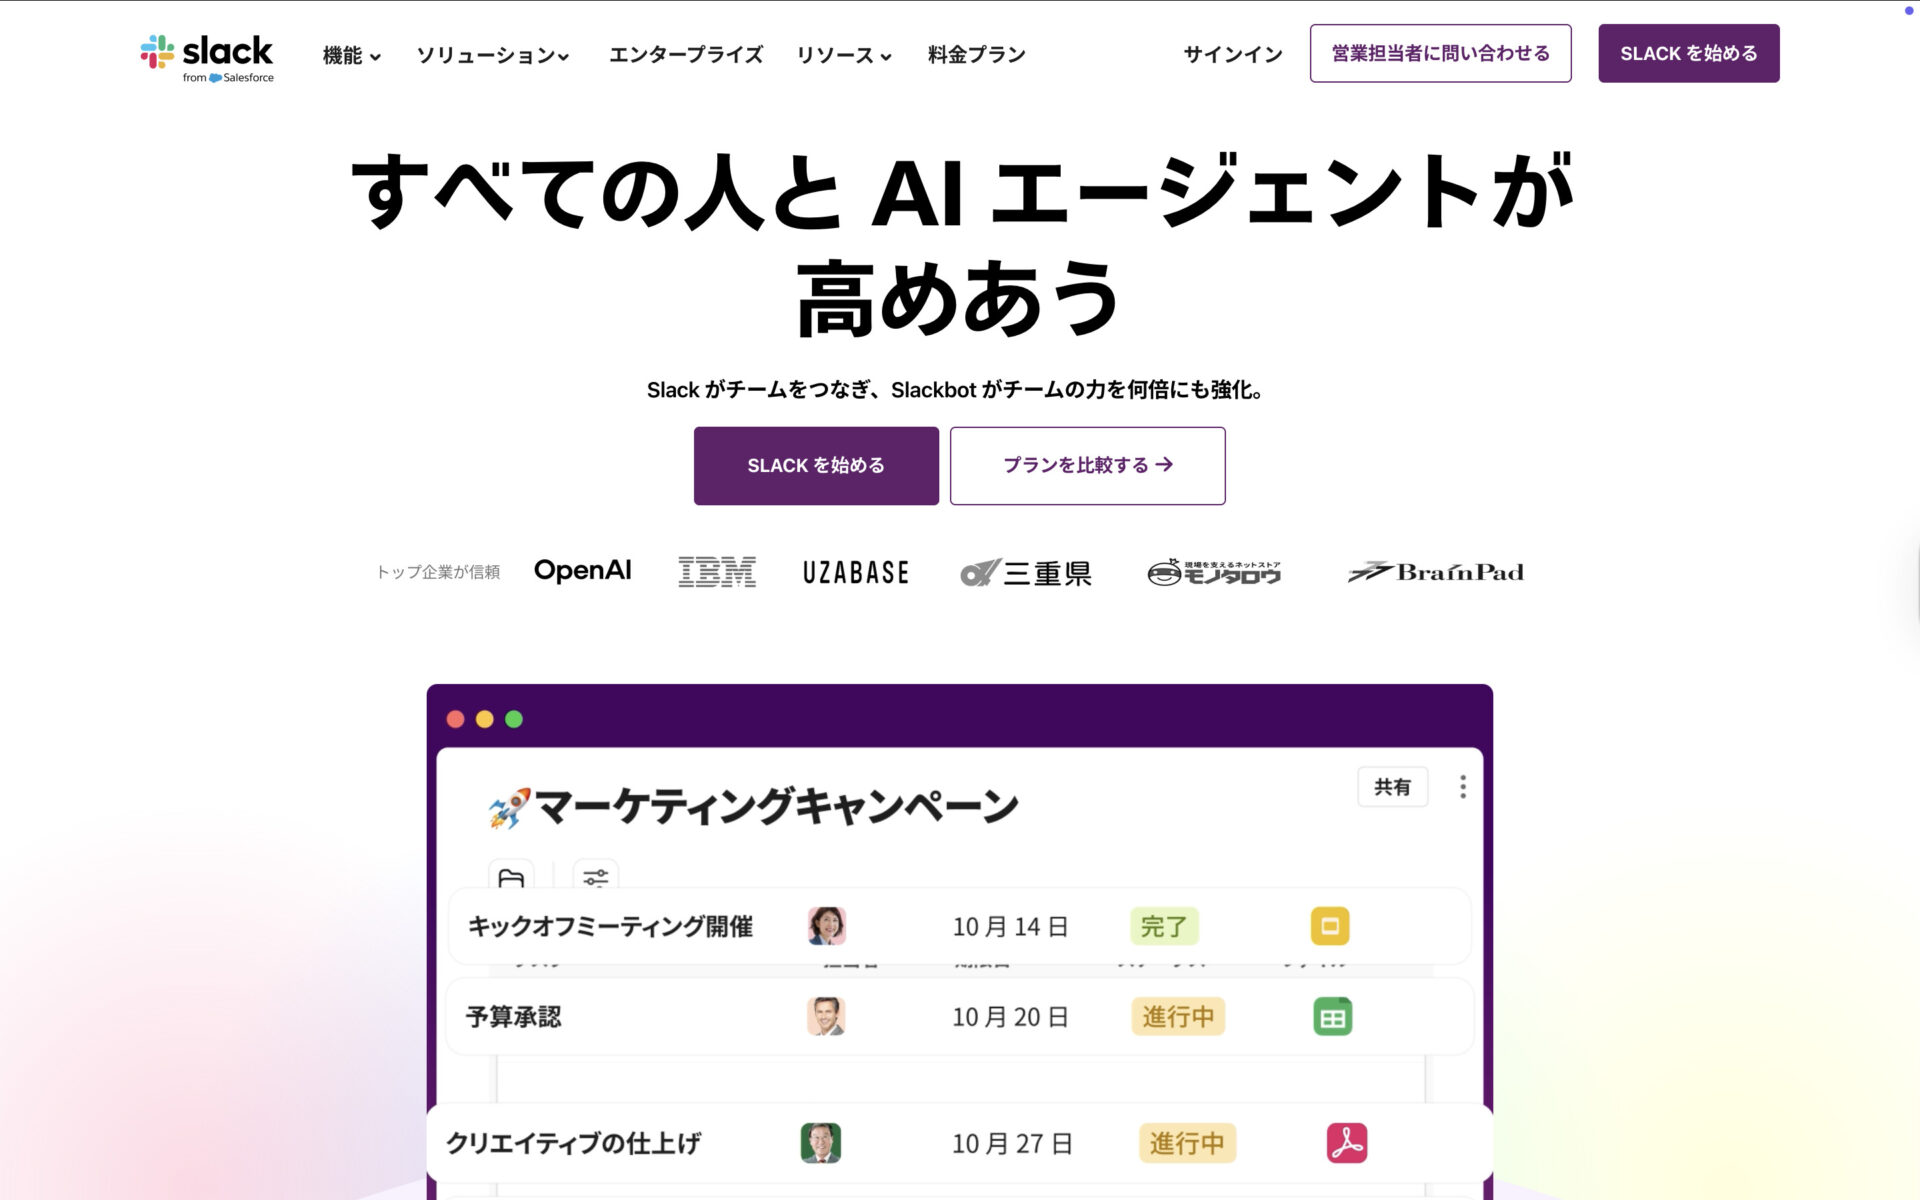1920x1200 pixels.
Task: Click the モノタロウ logo
Action: click(x=1214, y=572)
